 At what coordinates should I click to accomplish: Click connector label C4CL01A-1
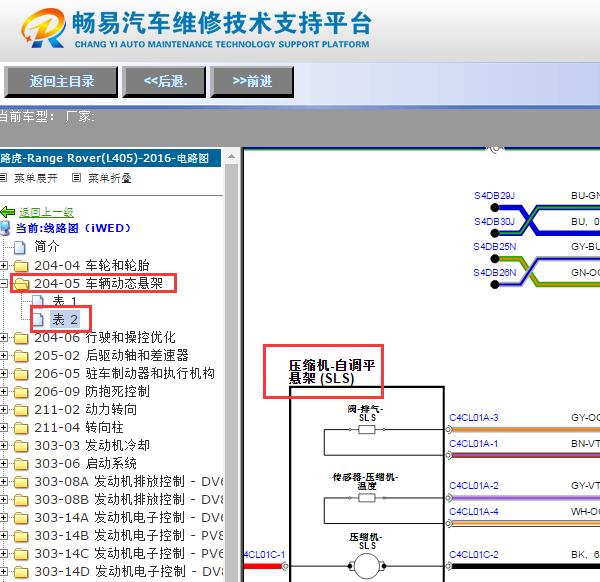(x=474, y=443)
